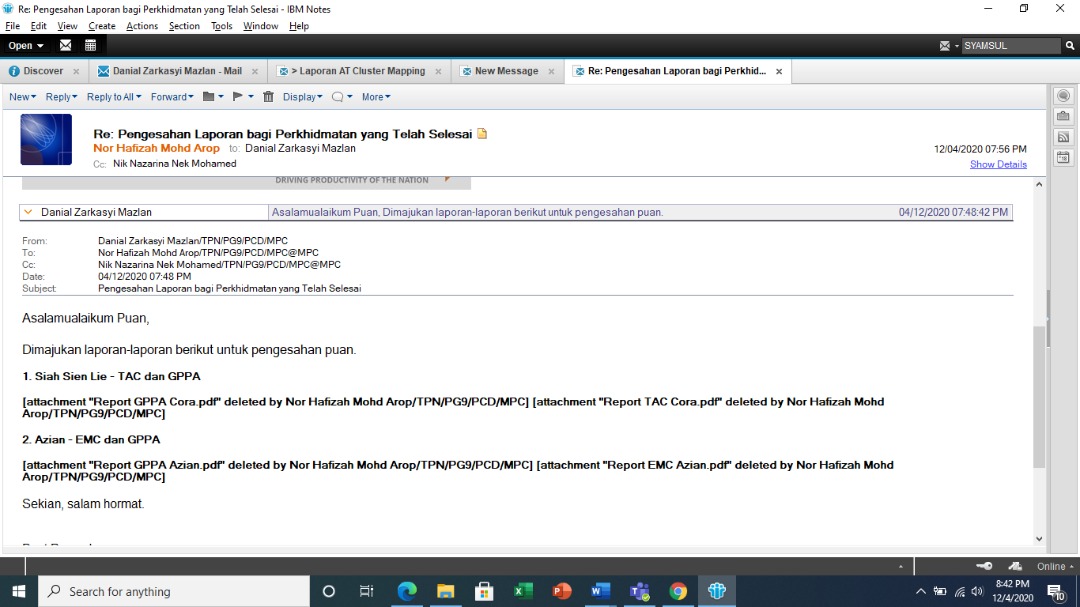Open the Reply dropdown
Viewport: 1080px width, 607px height.
click(x=61, y=97)
